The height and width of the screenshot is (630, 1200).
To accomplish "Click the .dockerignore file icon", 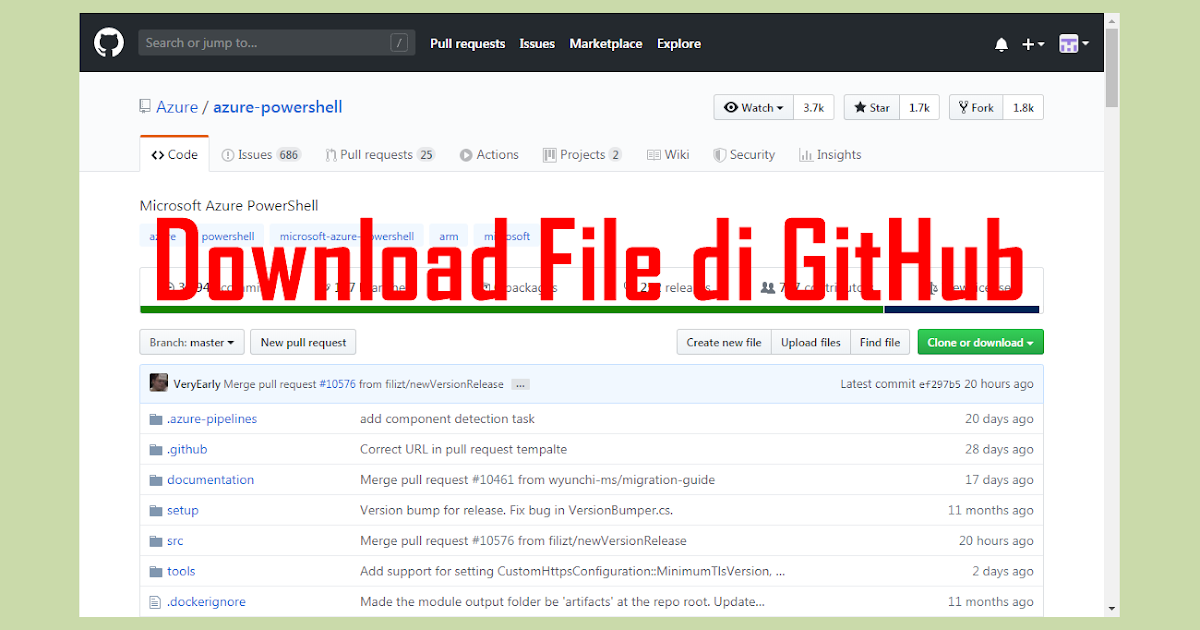I will pos(155,602).
